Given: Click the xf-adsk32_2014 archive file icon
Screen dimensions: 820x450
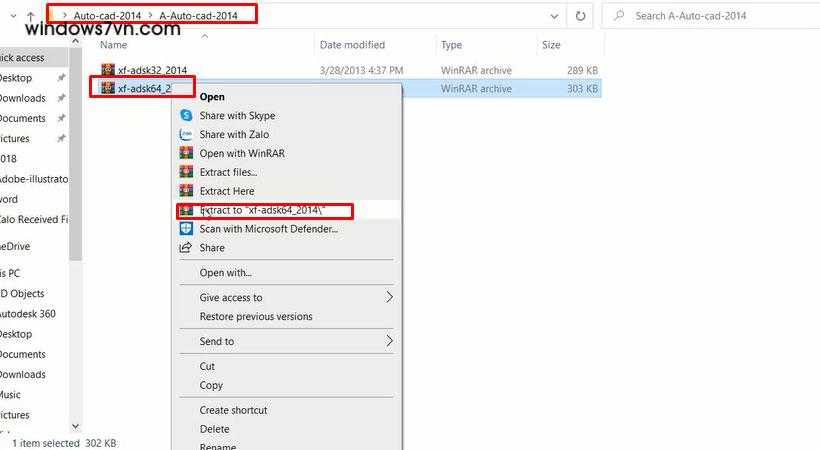Looking at the screenshot, I should (x=109, y=70).
